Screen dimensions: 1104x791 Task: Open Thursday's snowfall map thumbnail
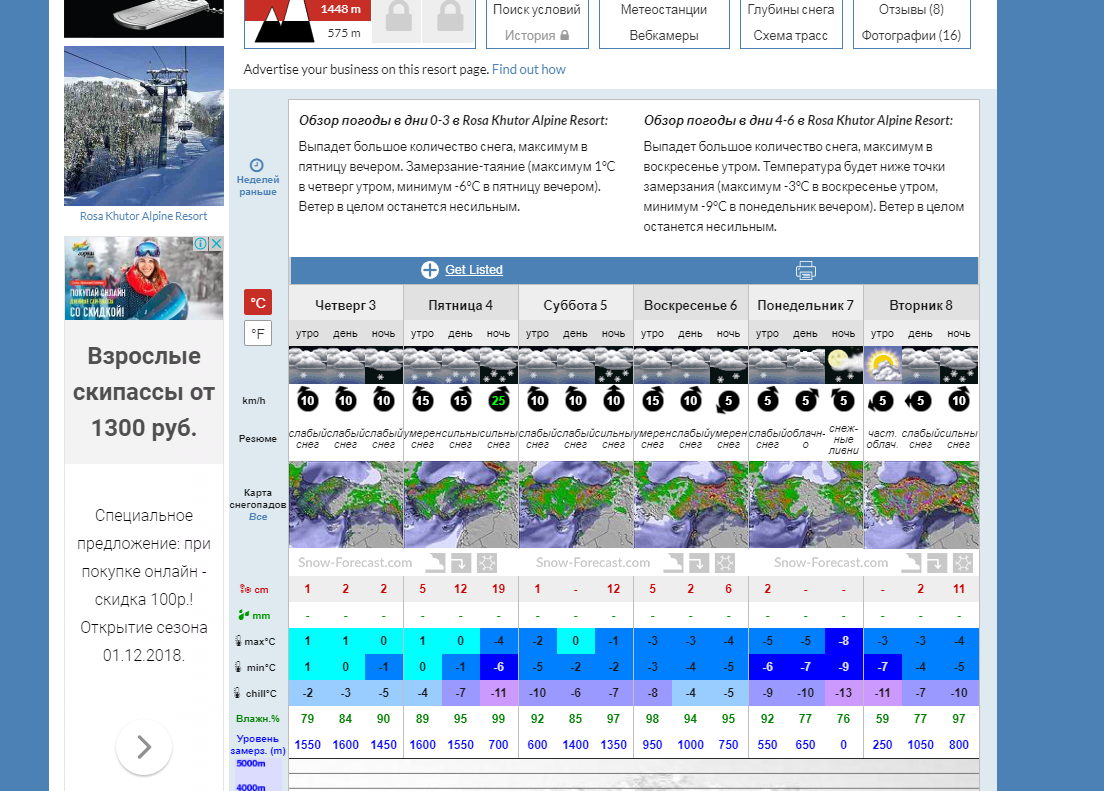[x=346, y=504]
